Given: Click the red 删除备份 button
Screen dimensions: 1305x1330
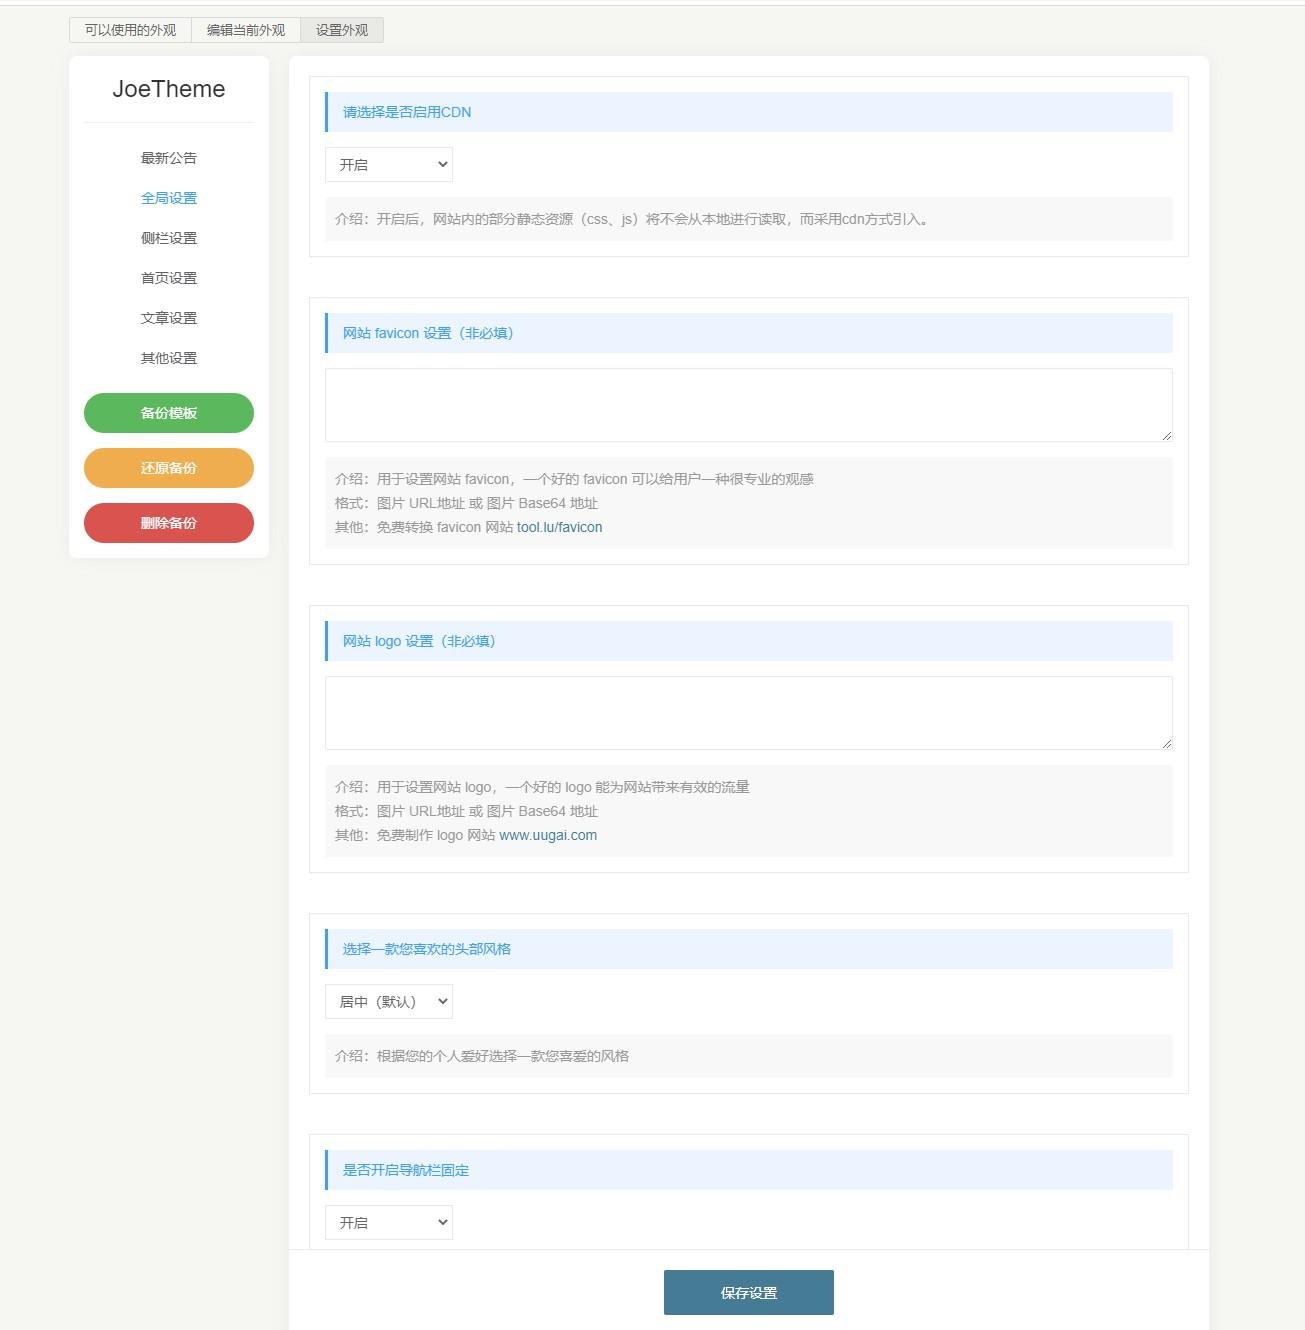Looking at the screenshot, I should point(169,523).
